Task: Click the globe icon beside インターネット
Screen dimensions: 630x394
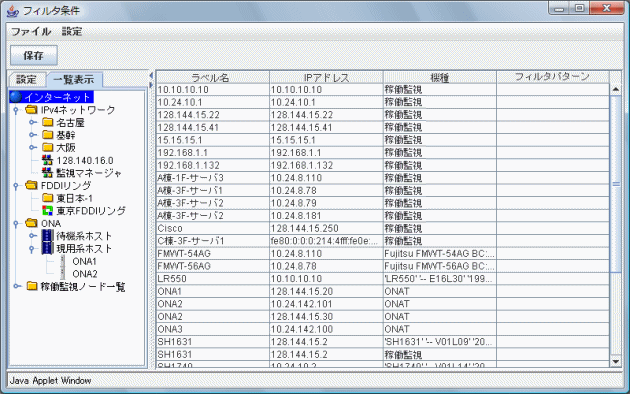Action: pos(16,97)
